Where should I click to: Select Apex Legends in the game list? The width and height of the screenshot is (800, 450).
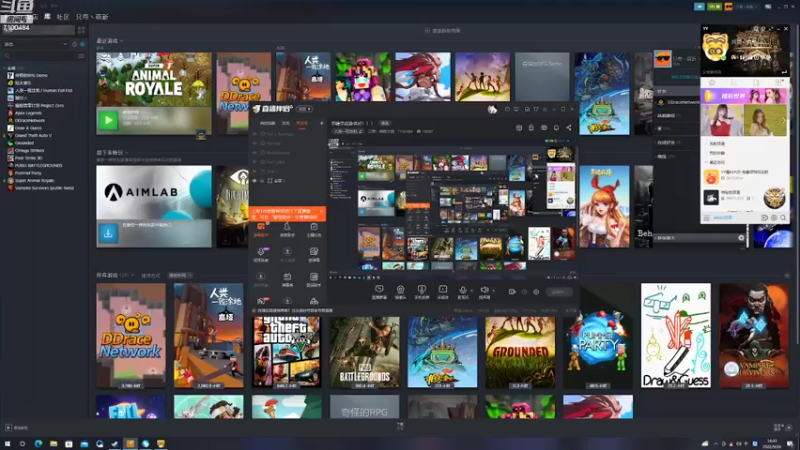point(28,113)
